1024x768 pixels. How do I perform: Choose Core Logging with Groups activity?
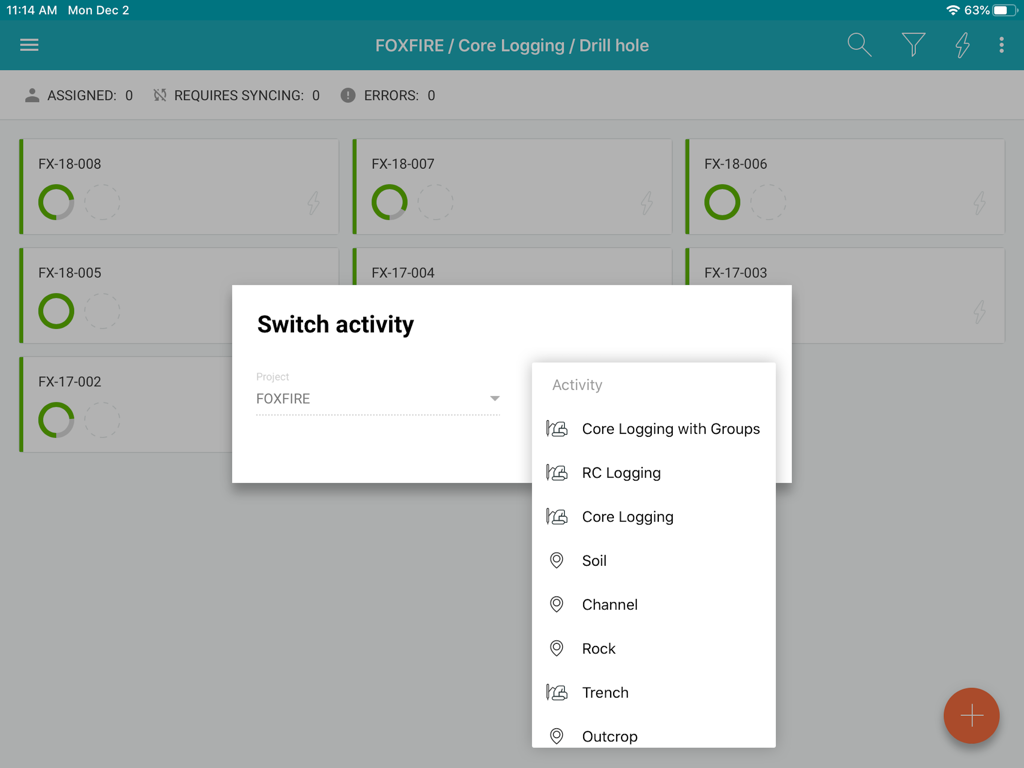(670, 428)
